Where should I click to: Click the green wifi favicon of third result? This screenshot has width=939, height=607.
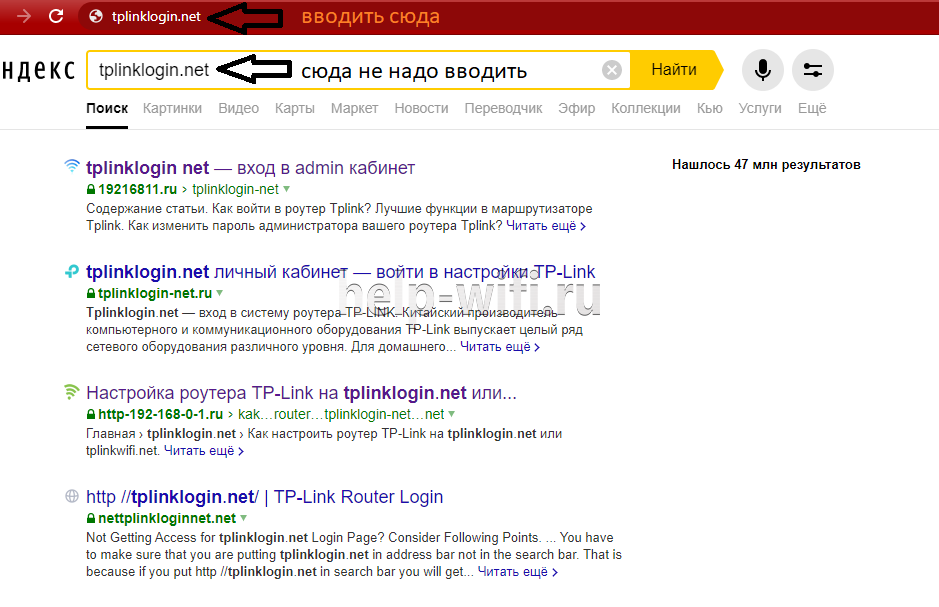coord(72,393)
